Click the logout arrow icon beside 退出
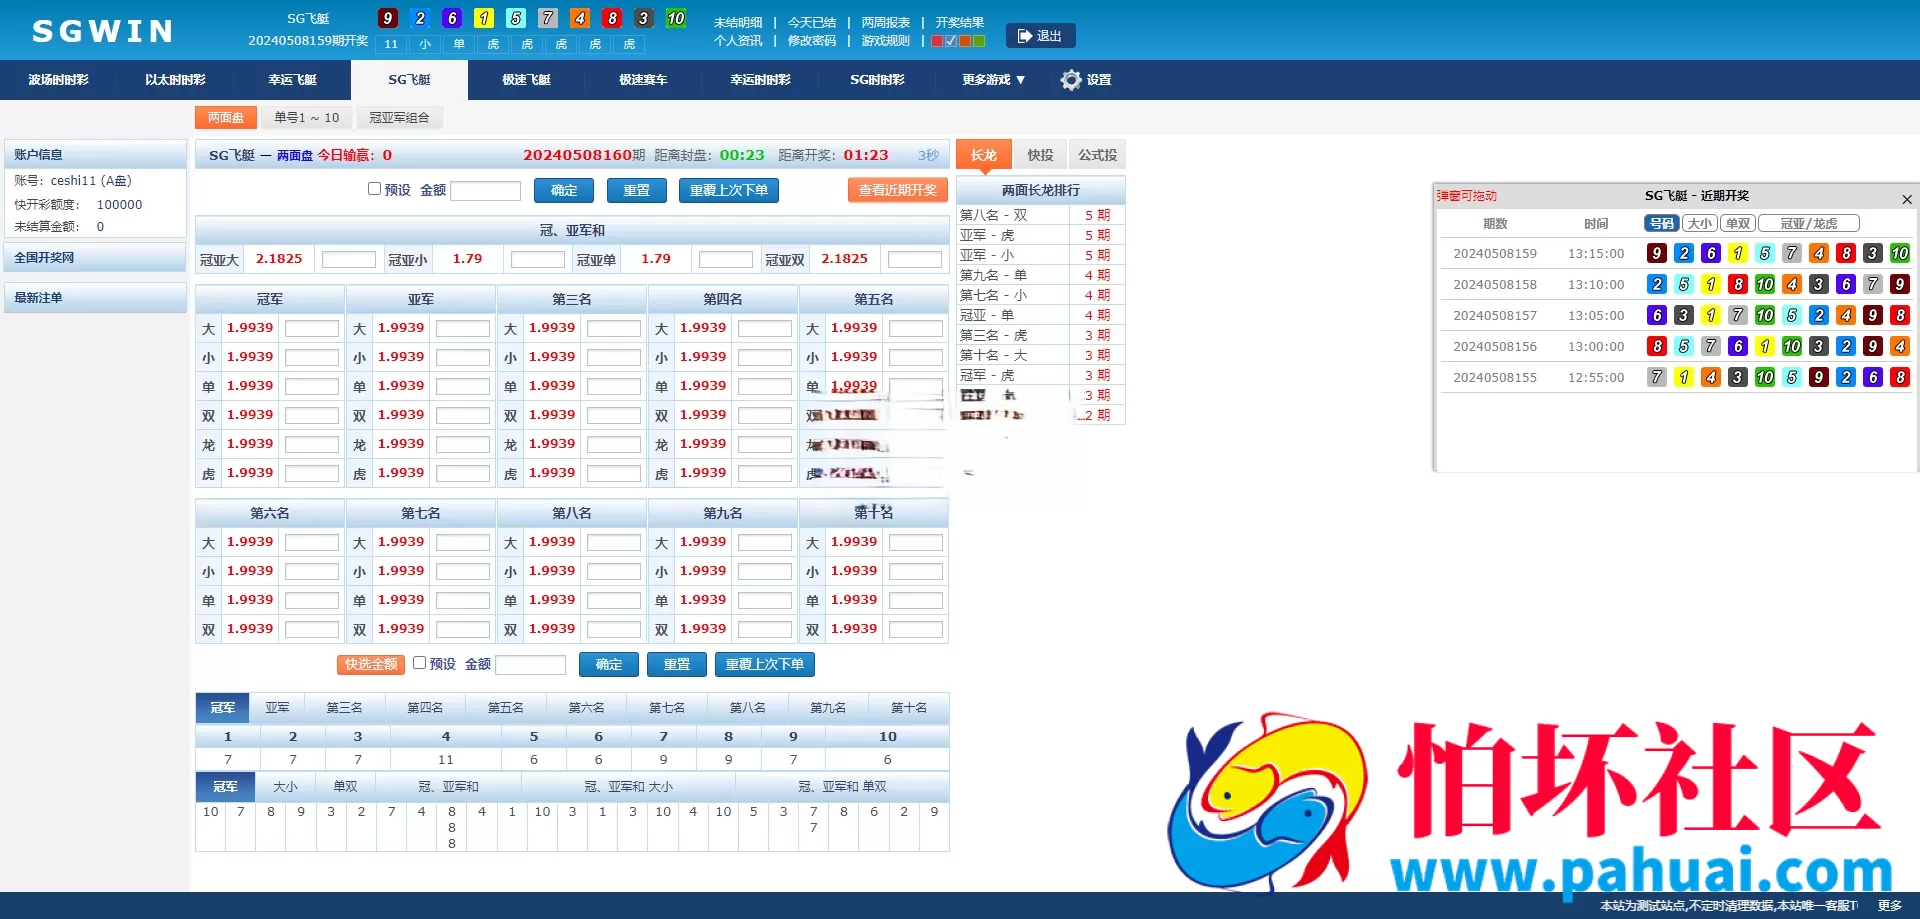The width and height of the screenshot is (1920, 919). coord(1025,36)
